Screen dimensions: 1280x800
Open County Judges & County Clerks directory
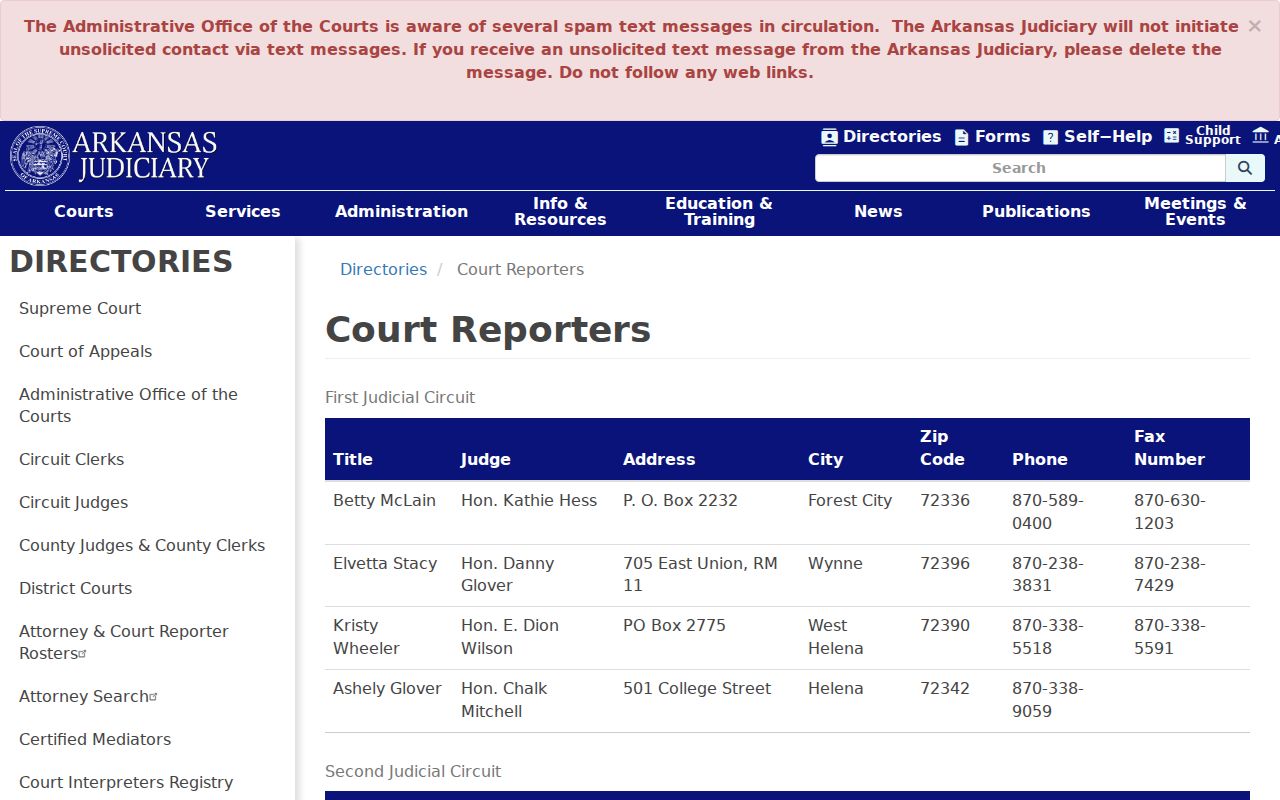coord(142,545)
